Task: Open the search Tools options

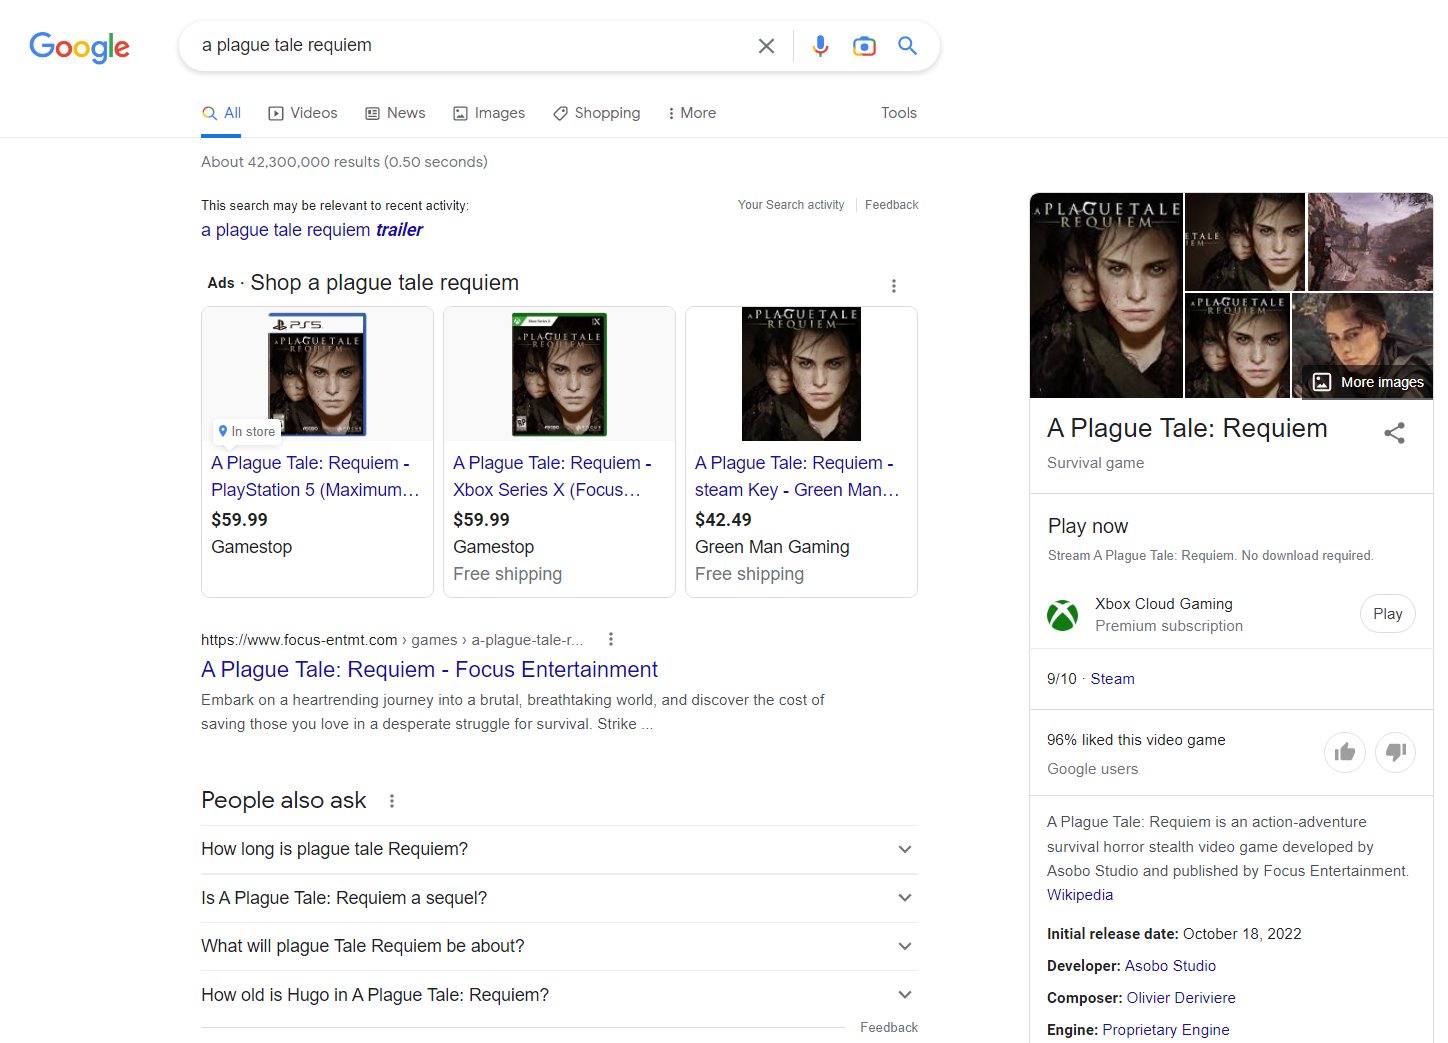Action: (899, 113)
